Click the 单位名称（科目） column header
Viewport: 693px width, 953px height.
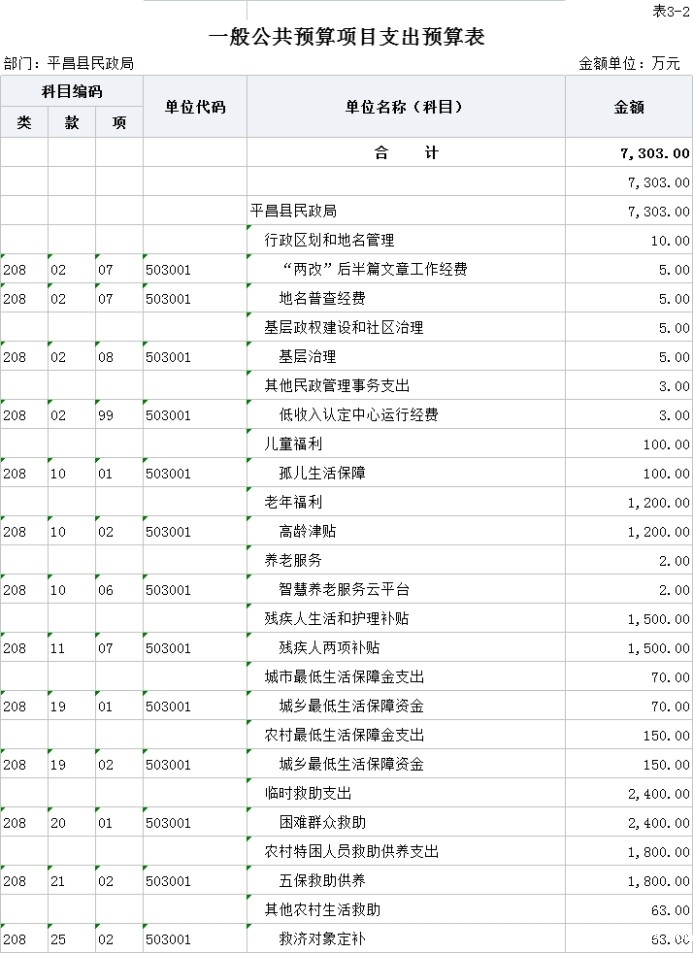[405, 107]
